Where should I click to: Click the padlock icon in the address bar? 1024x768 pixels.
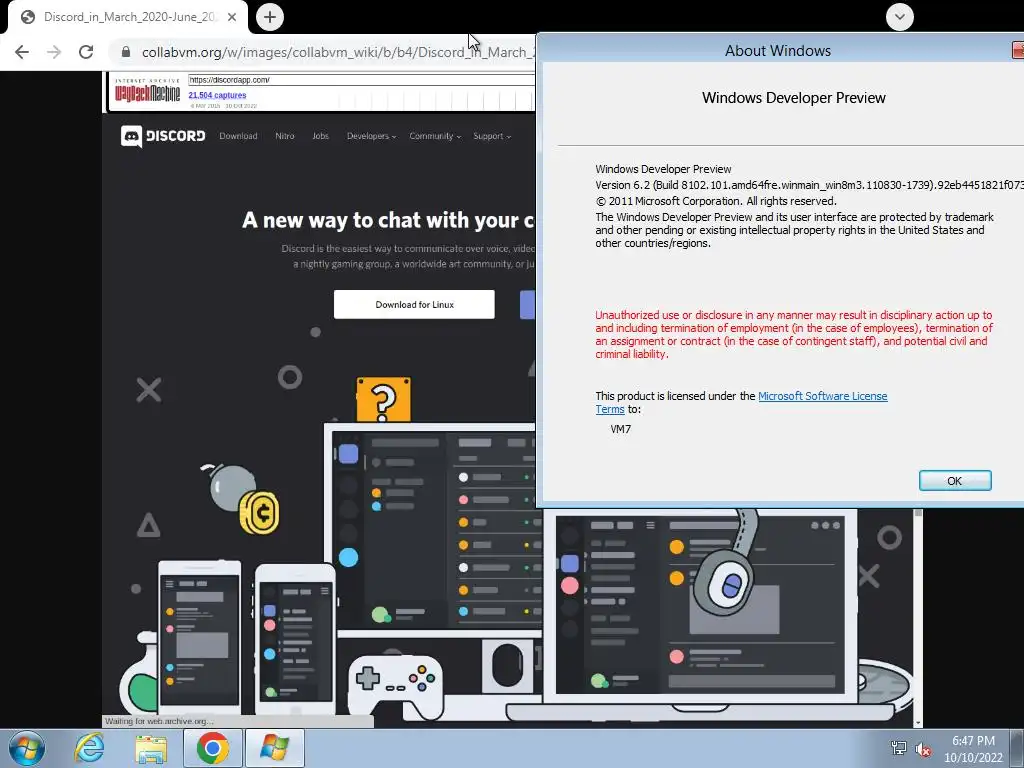click(126, 52)
